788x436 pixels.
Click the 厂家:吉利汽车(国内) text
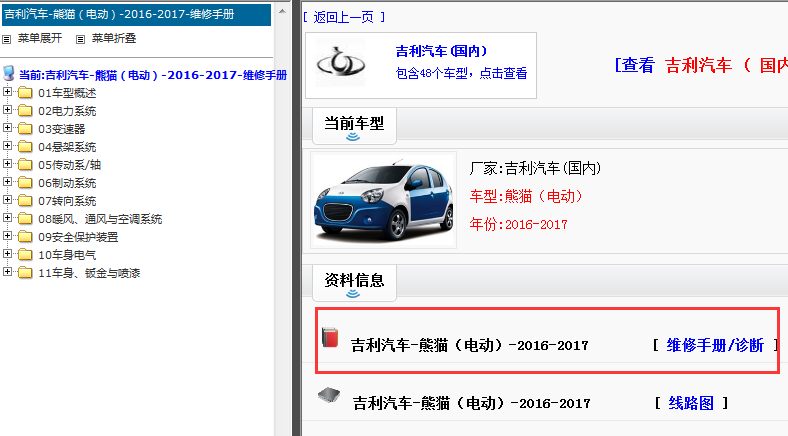535,168
